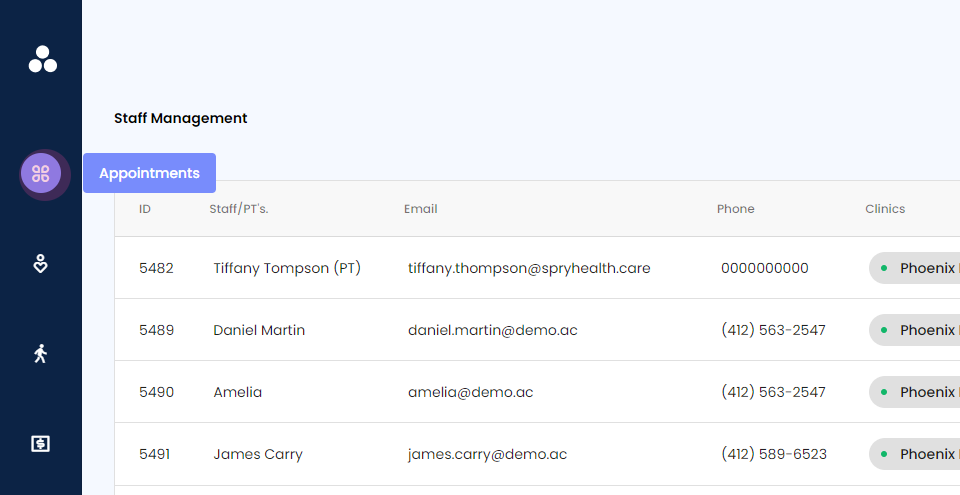Click the Email column header
The width and height of the screenshot is (960, 495).
pyautogui.click(x=421, y=209)
